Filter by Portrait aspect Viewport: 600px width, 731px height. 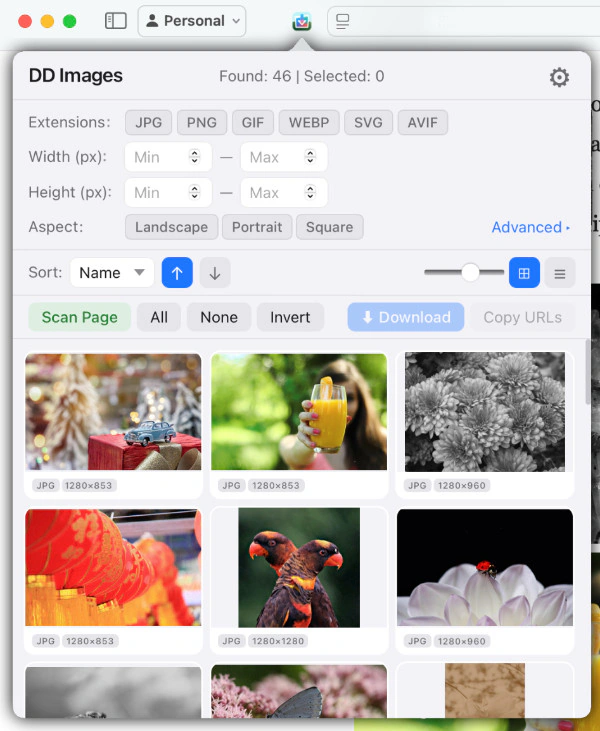257,227
